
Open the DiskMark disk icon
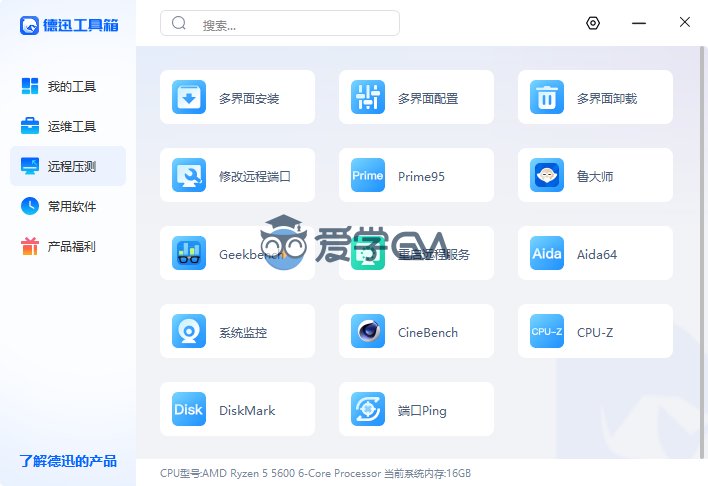click(x=188, y=410)
